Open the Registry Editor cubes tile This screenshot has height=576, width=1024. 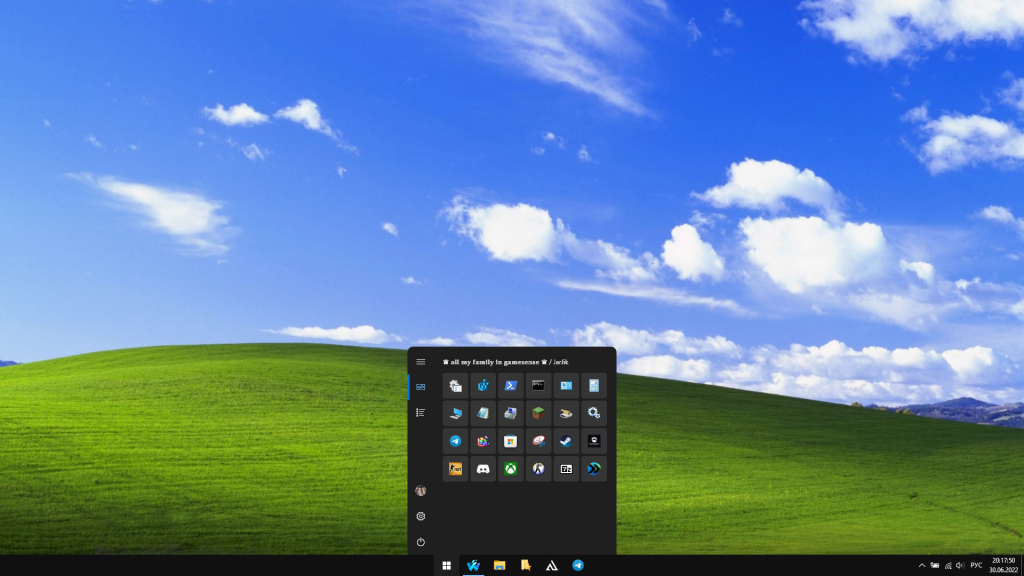click(x=483, y=386)
